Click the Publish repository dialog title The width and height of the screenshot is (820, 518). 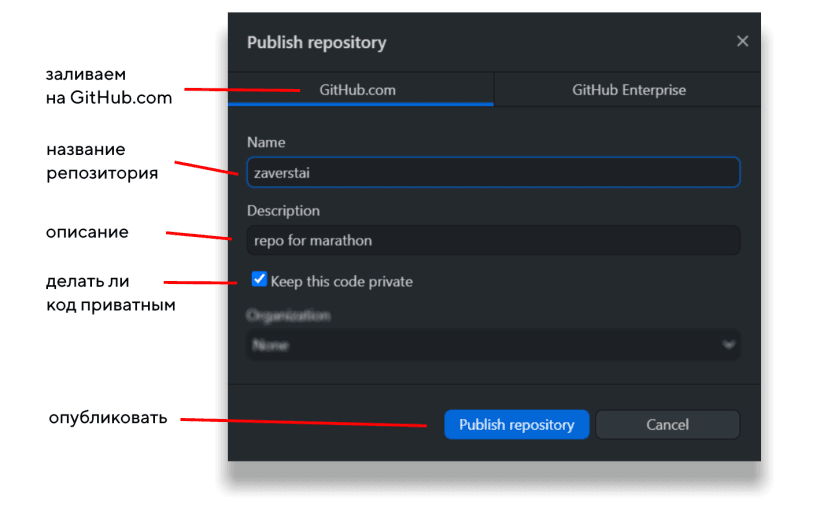(x=316, y=42)
